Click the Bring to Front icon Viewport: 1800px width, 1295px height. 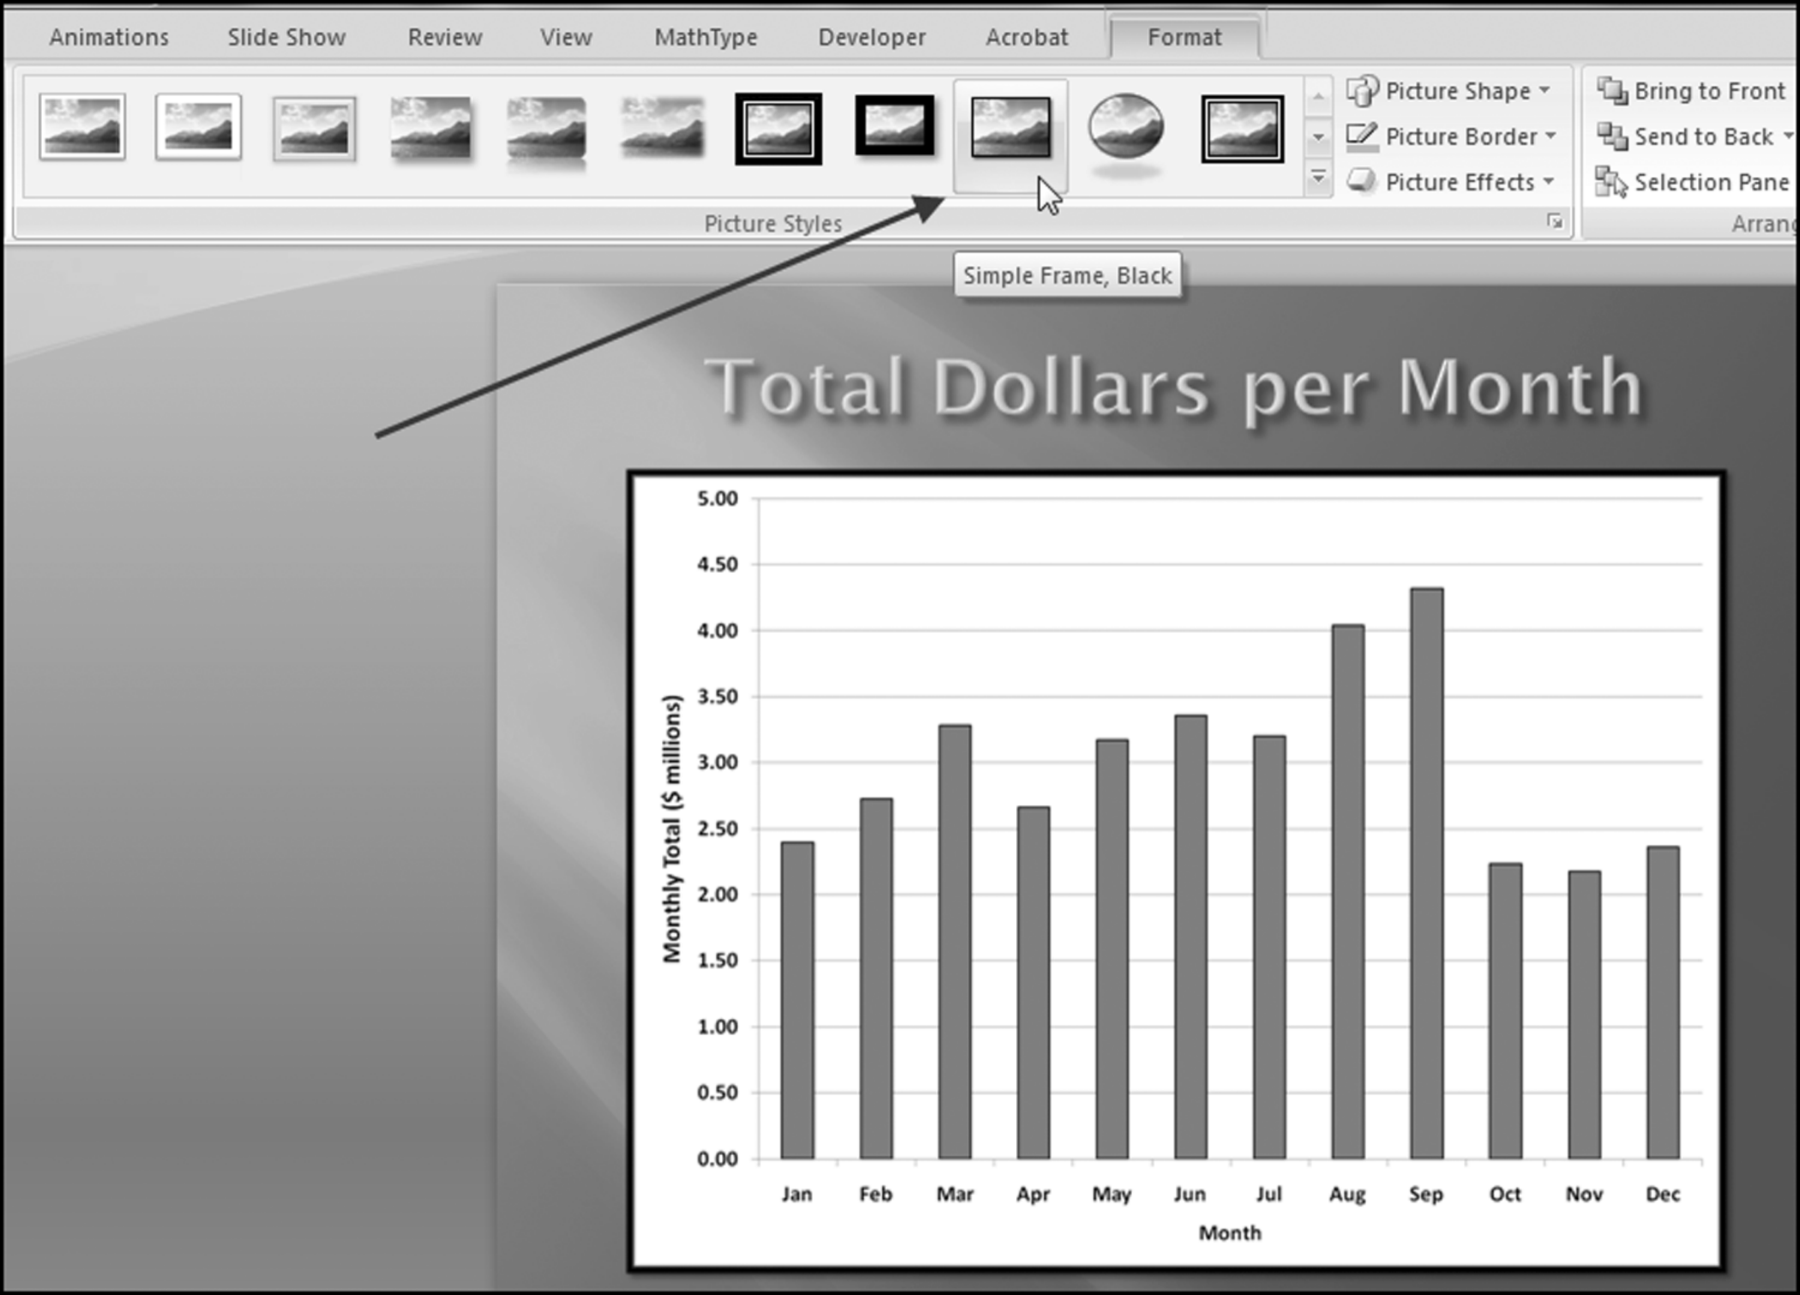pyautogui.click(x=1612, y=90)
